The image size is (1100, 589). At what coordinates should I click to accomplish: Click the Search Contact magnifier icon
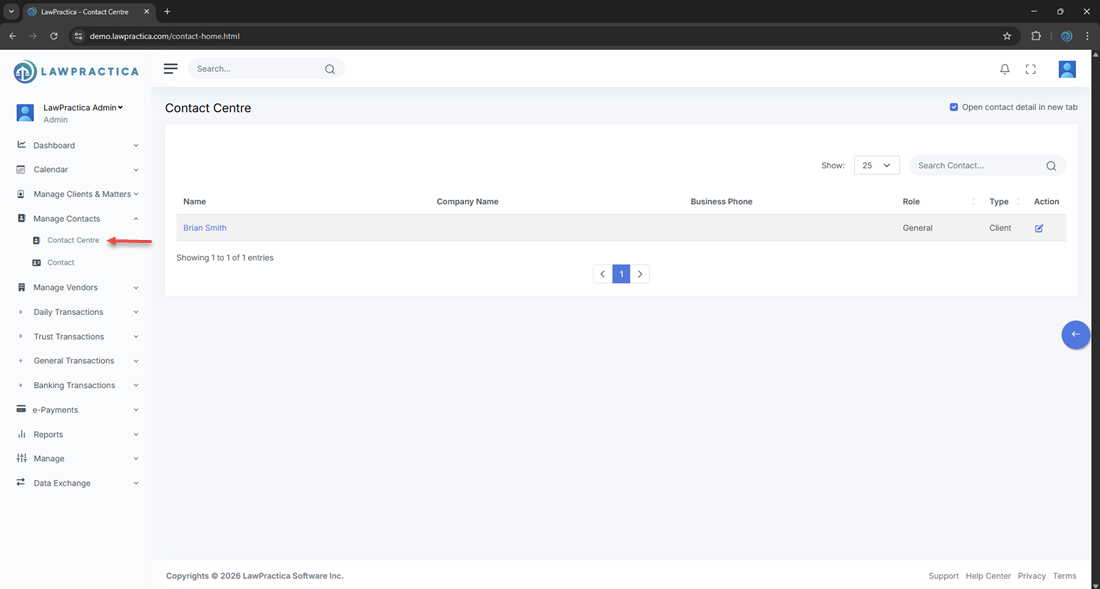1051,166
